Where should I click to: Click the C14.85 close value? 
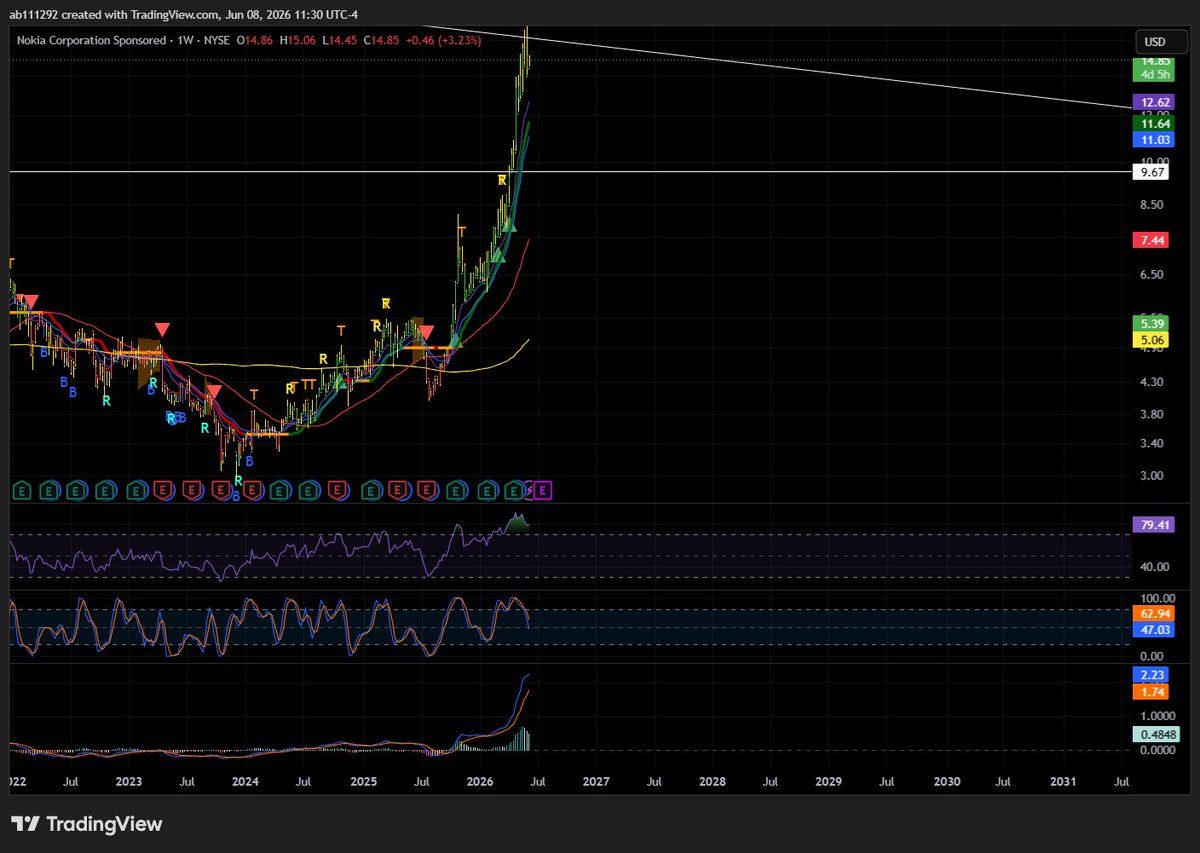382,41
